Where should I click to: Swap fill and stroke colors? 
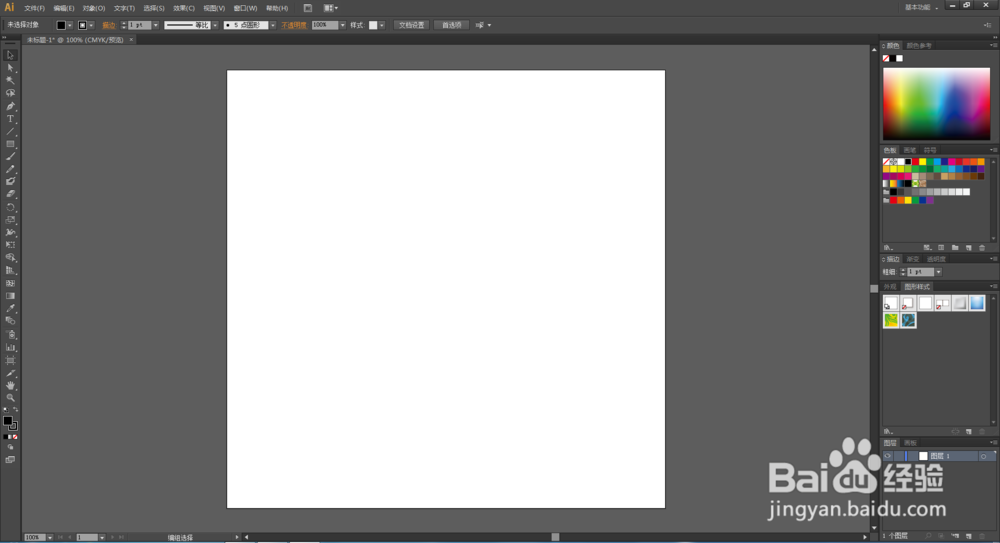click(15, 410)
